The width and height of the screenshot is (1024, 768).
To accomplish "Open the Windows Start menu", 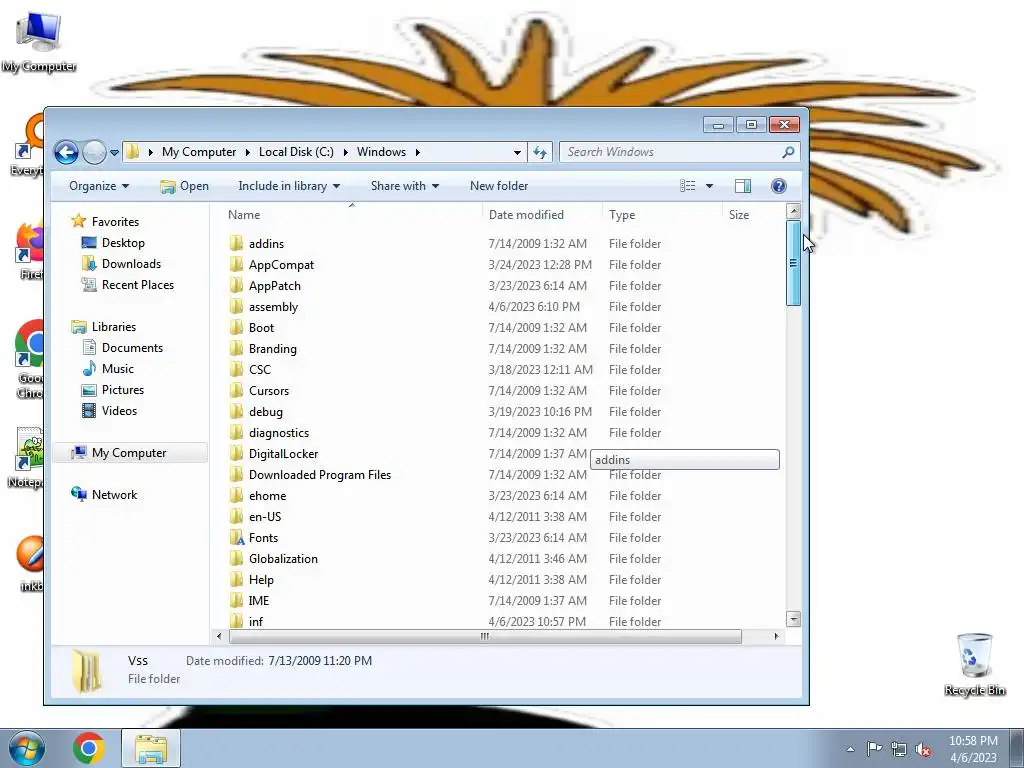I will click(x=27, y=748).
